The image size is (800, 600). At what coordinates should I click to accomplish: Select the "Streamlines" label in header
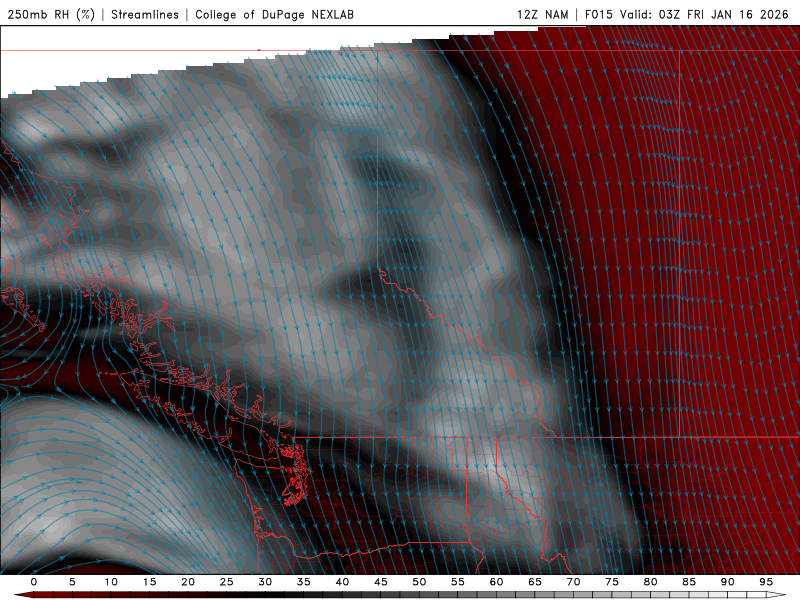point(145,14)
